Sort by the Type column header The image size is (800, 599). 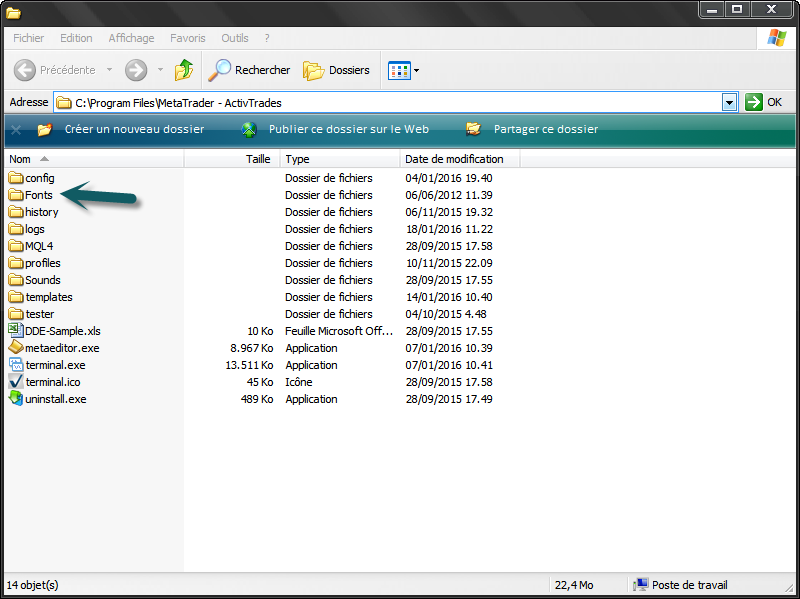(340, 159)
